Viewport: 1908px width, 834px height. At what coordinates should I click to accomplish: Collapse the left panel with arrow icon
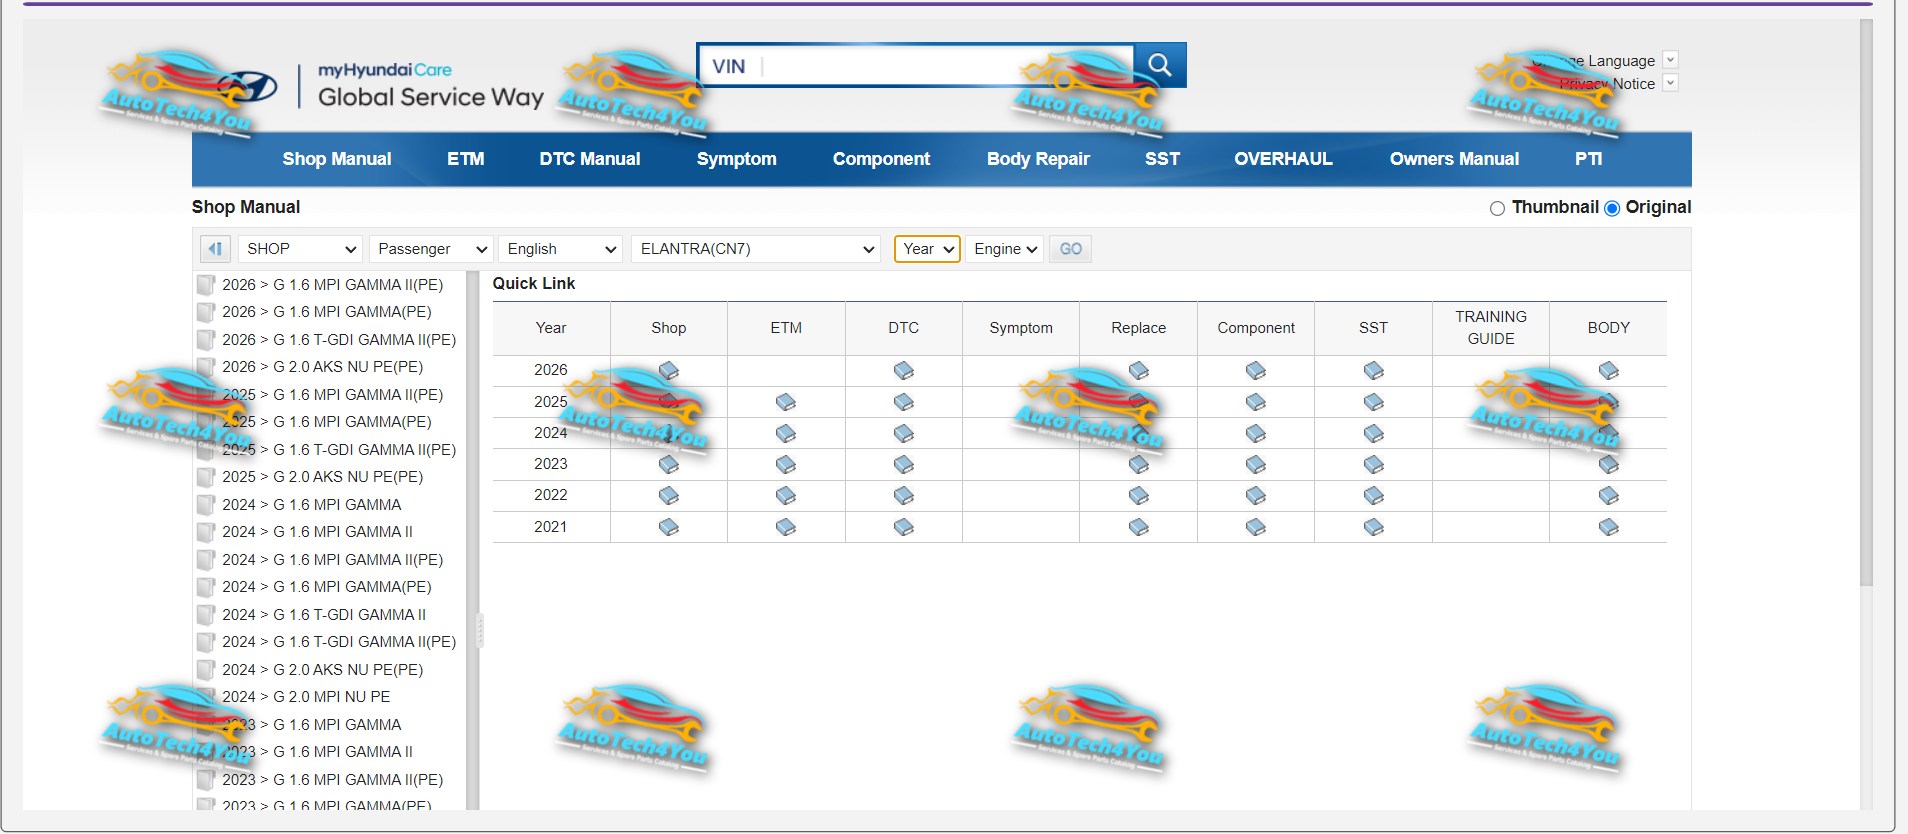[215, 249]
